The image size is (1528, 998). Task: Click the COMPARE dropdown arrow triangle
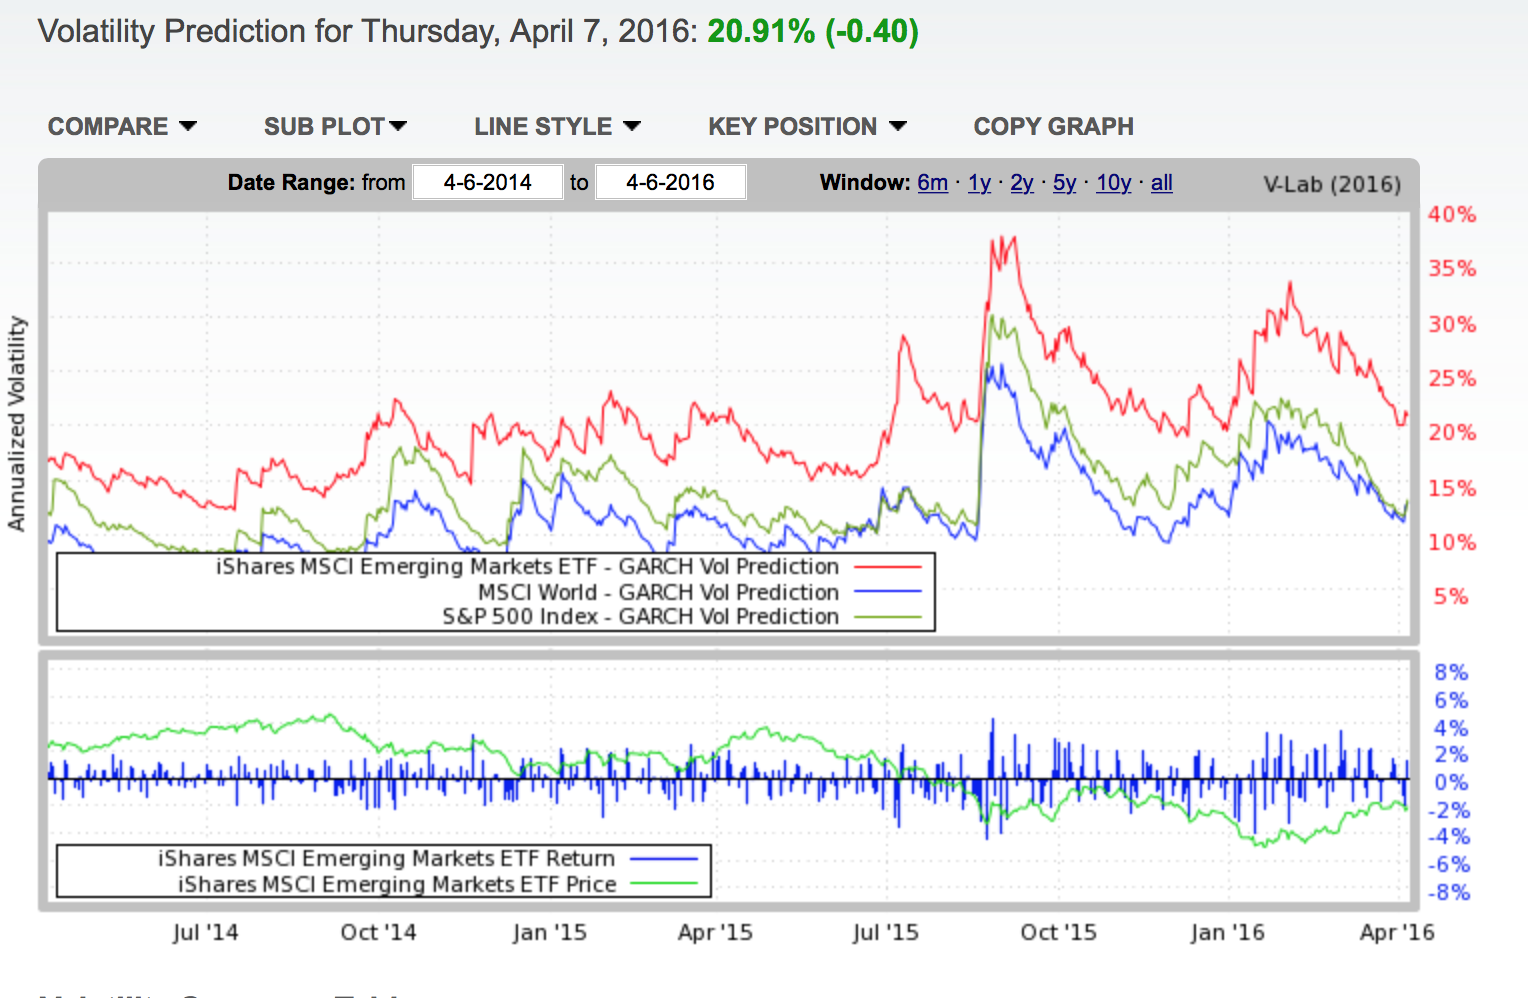pyautogui.click(x=189, y=126)
